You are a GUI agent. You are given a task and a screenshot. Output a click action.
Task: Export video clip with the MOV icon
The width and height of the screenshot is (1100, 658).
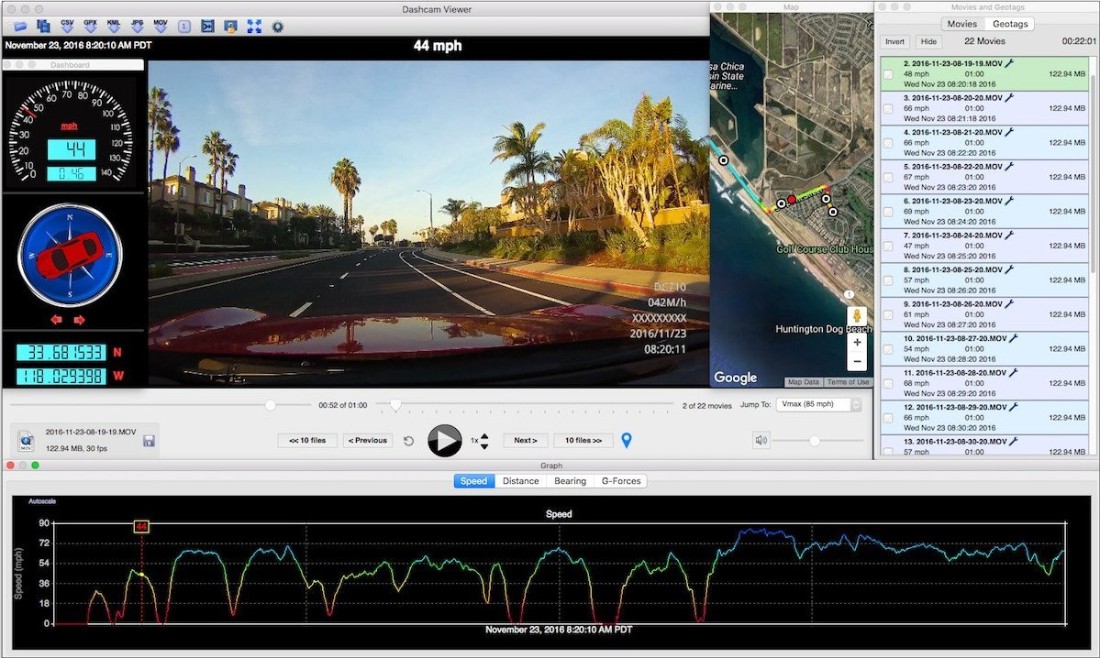[x=160, y=25]
